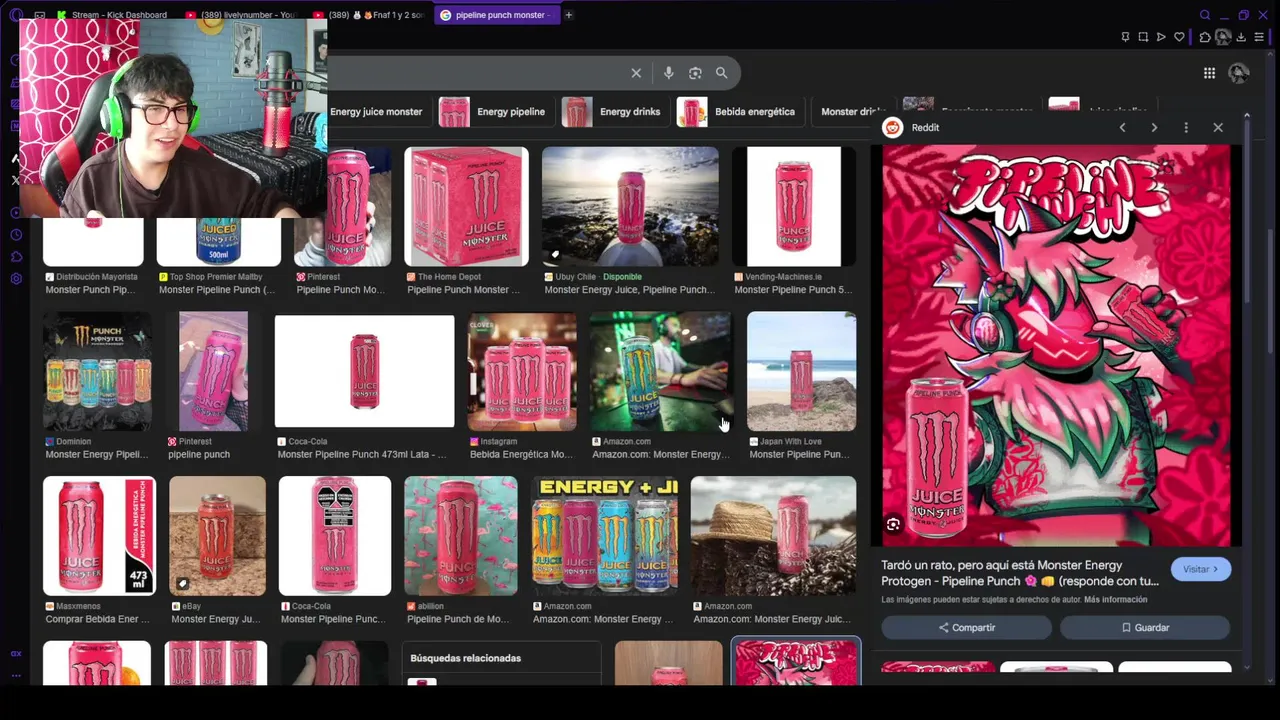Viewport: 1280px width, 720px height.
Task: Click Guardar to save image
Action: tap(1145, 628)
